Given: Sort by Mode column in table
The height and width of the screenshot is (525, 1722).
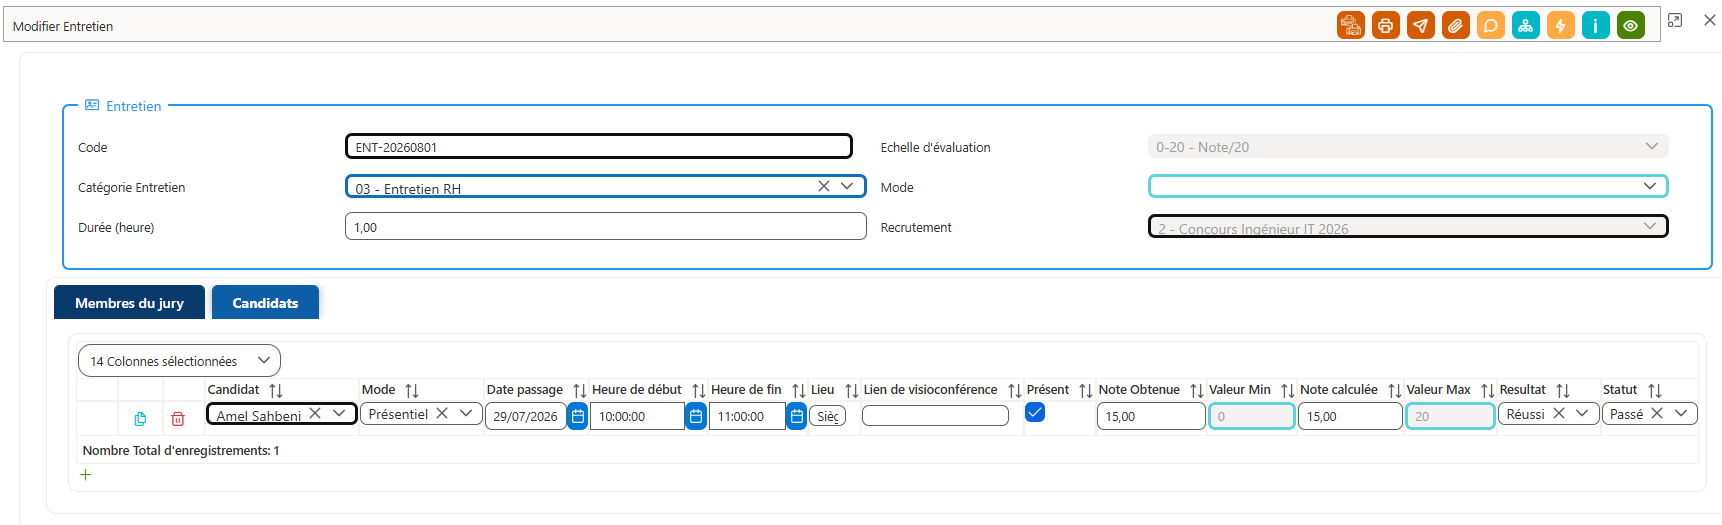Looking at the screenshot, I should pyautogui.click(x=412, y=390).
